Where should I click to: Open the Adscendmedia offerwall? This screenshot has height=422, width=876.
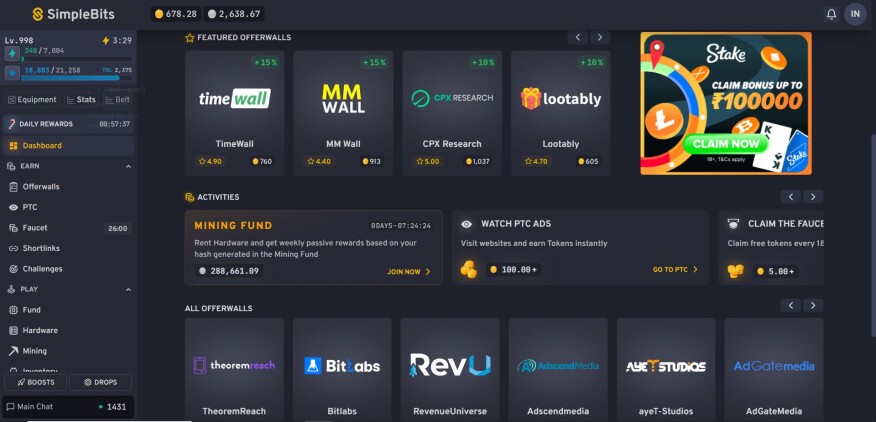(x=558, y=369)
